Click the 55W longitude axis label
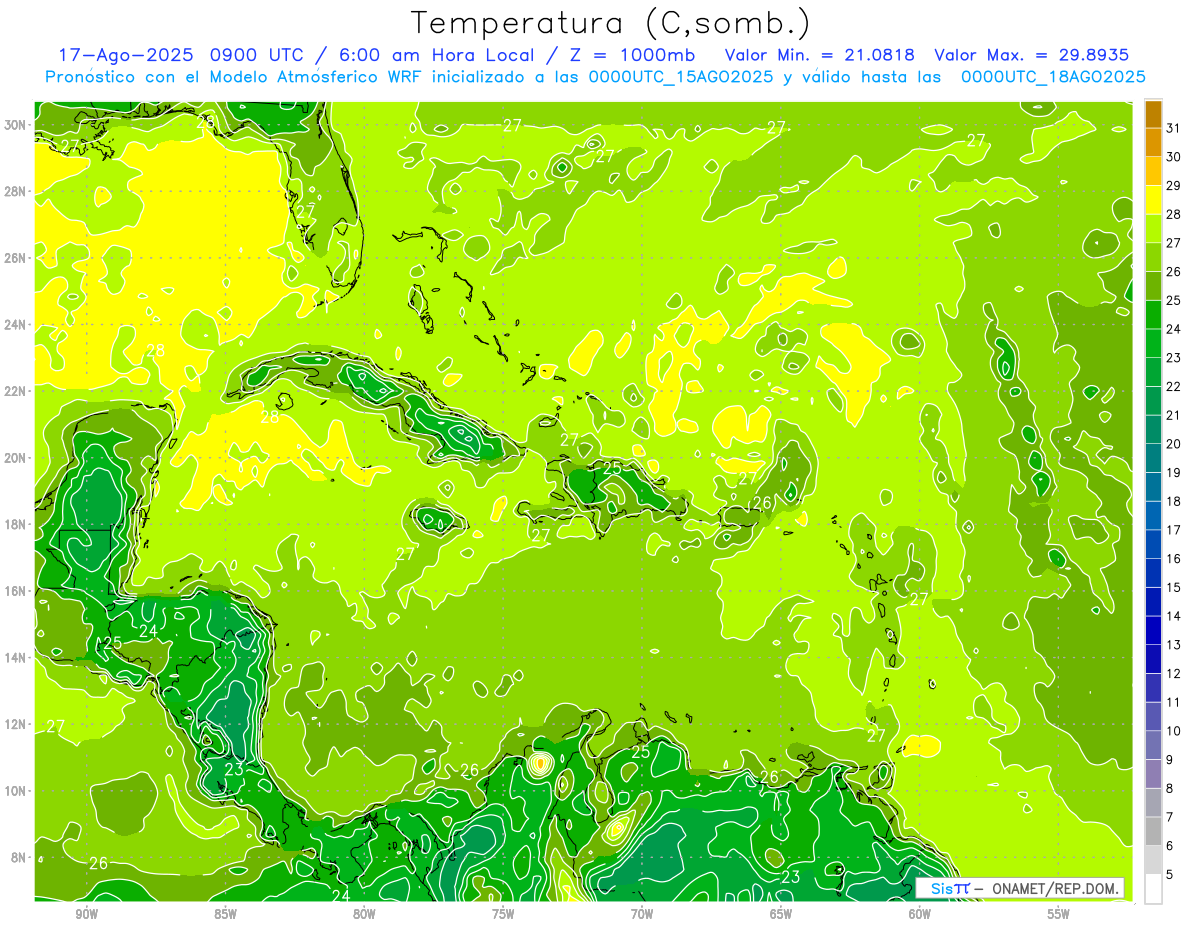Image resolution: width=1200 pixels, height=927 pixels. 1059,915
